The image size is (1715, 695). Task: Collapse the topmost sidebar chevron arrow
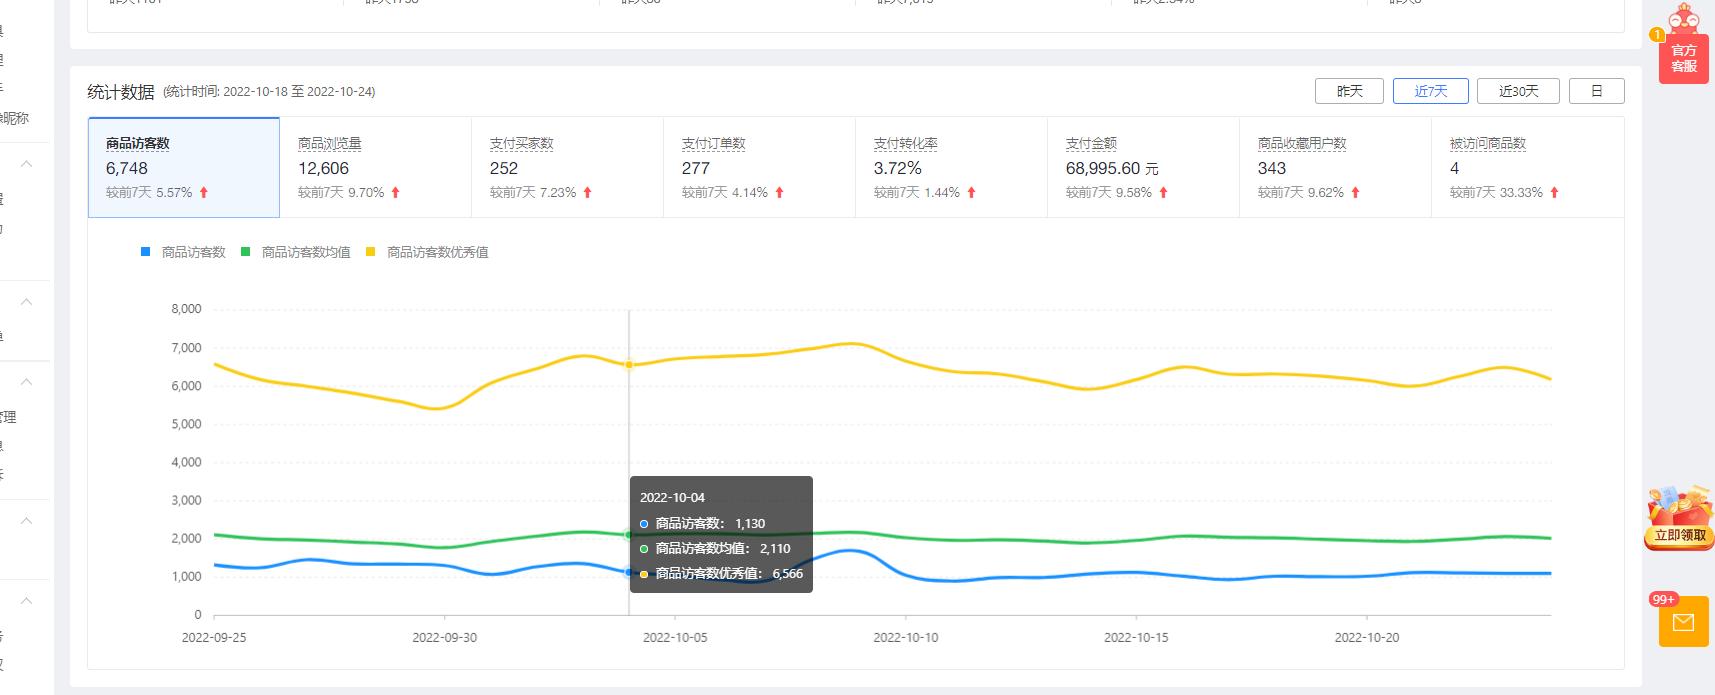[27, 164]
